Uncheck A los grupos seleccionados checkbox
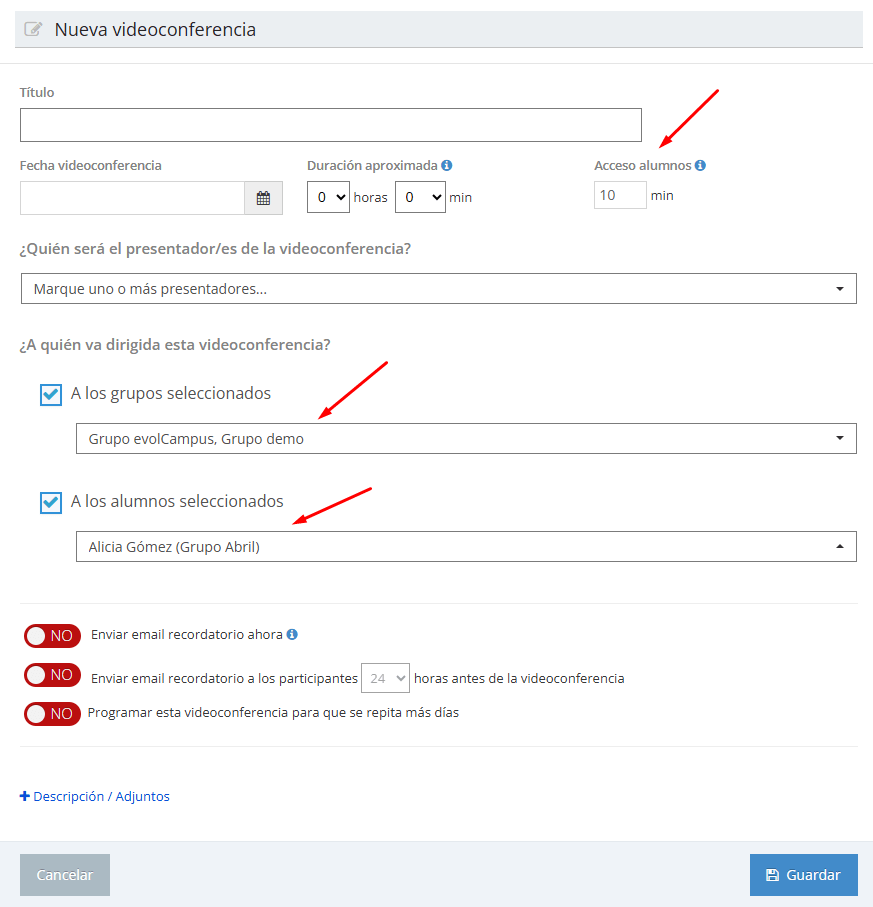 [x=51, y=394]
